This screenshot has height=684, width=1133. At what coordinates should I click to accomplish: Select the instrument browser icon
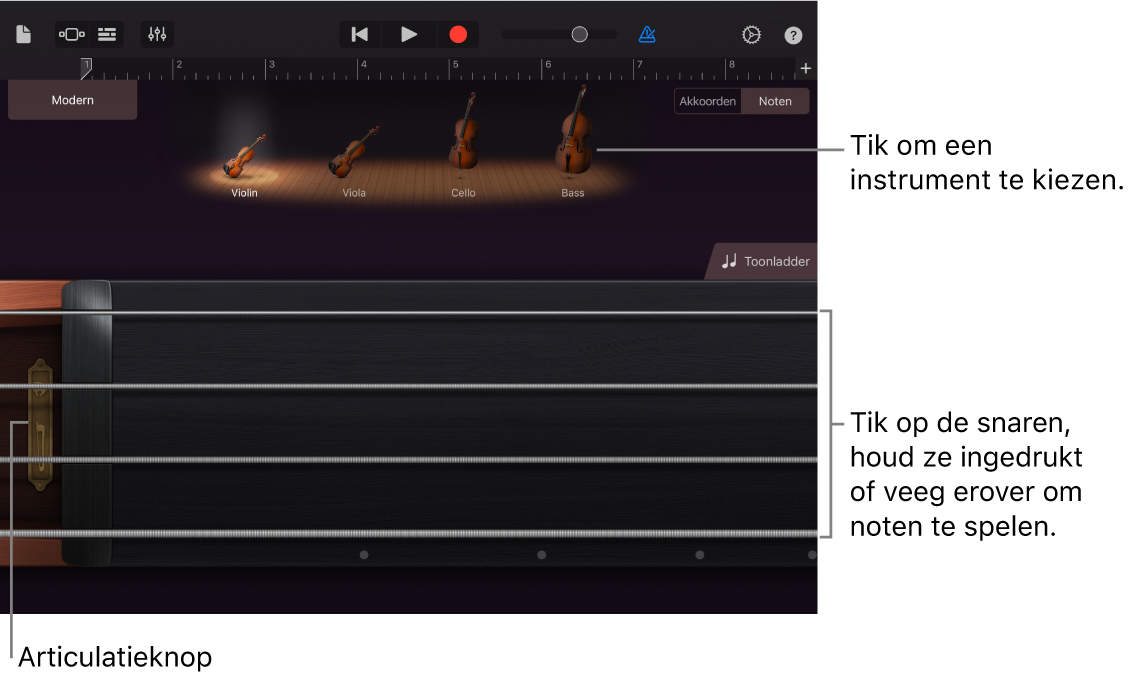click(69, 34)
